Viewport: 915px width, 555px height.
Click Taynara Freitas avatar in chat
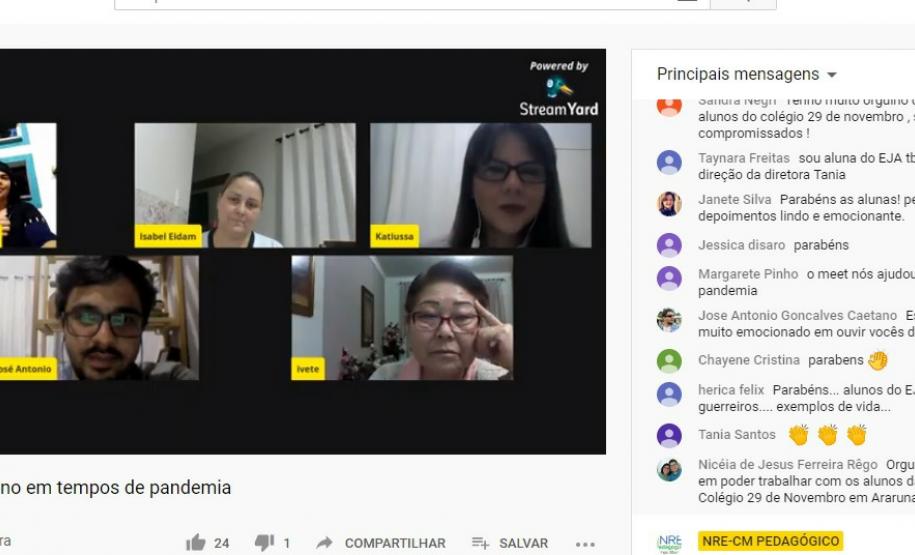[x=669, y=162]
